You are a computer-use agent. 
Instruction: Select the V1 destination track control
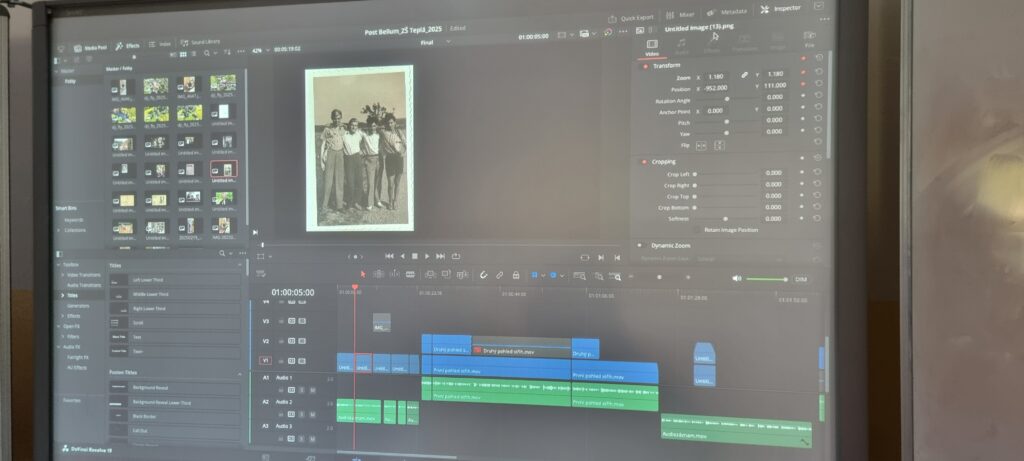click(x=265, y=360)
